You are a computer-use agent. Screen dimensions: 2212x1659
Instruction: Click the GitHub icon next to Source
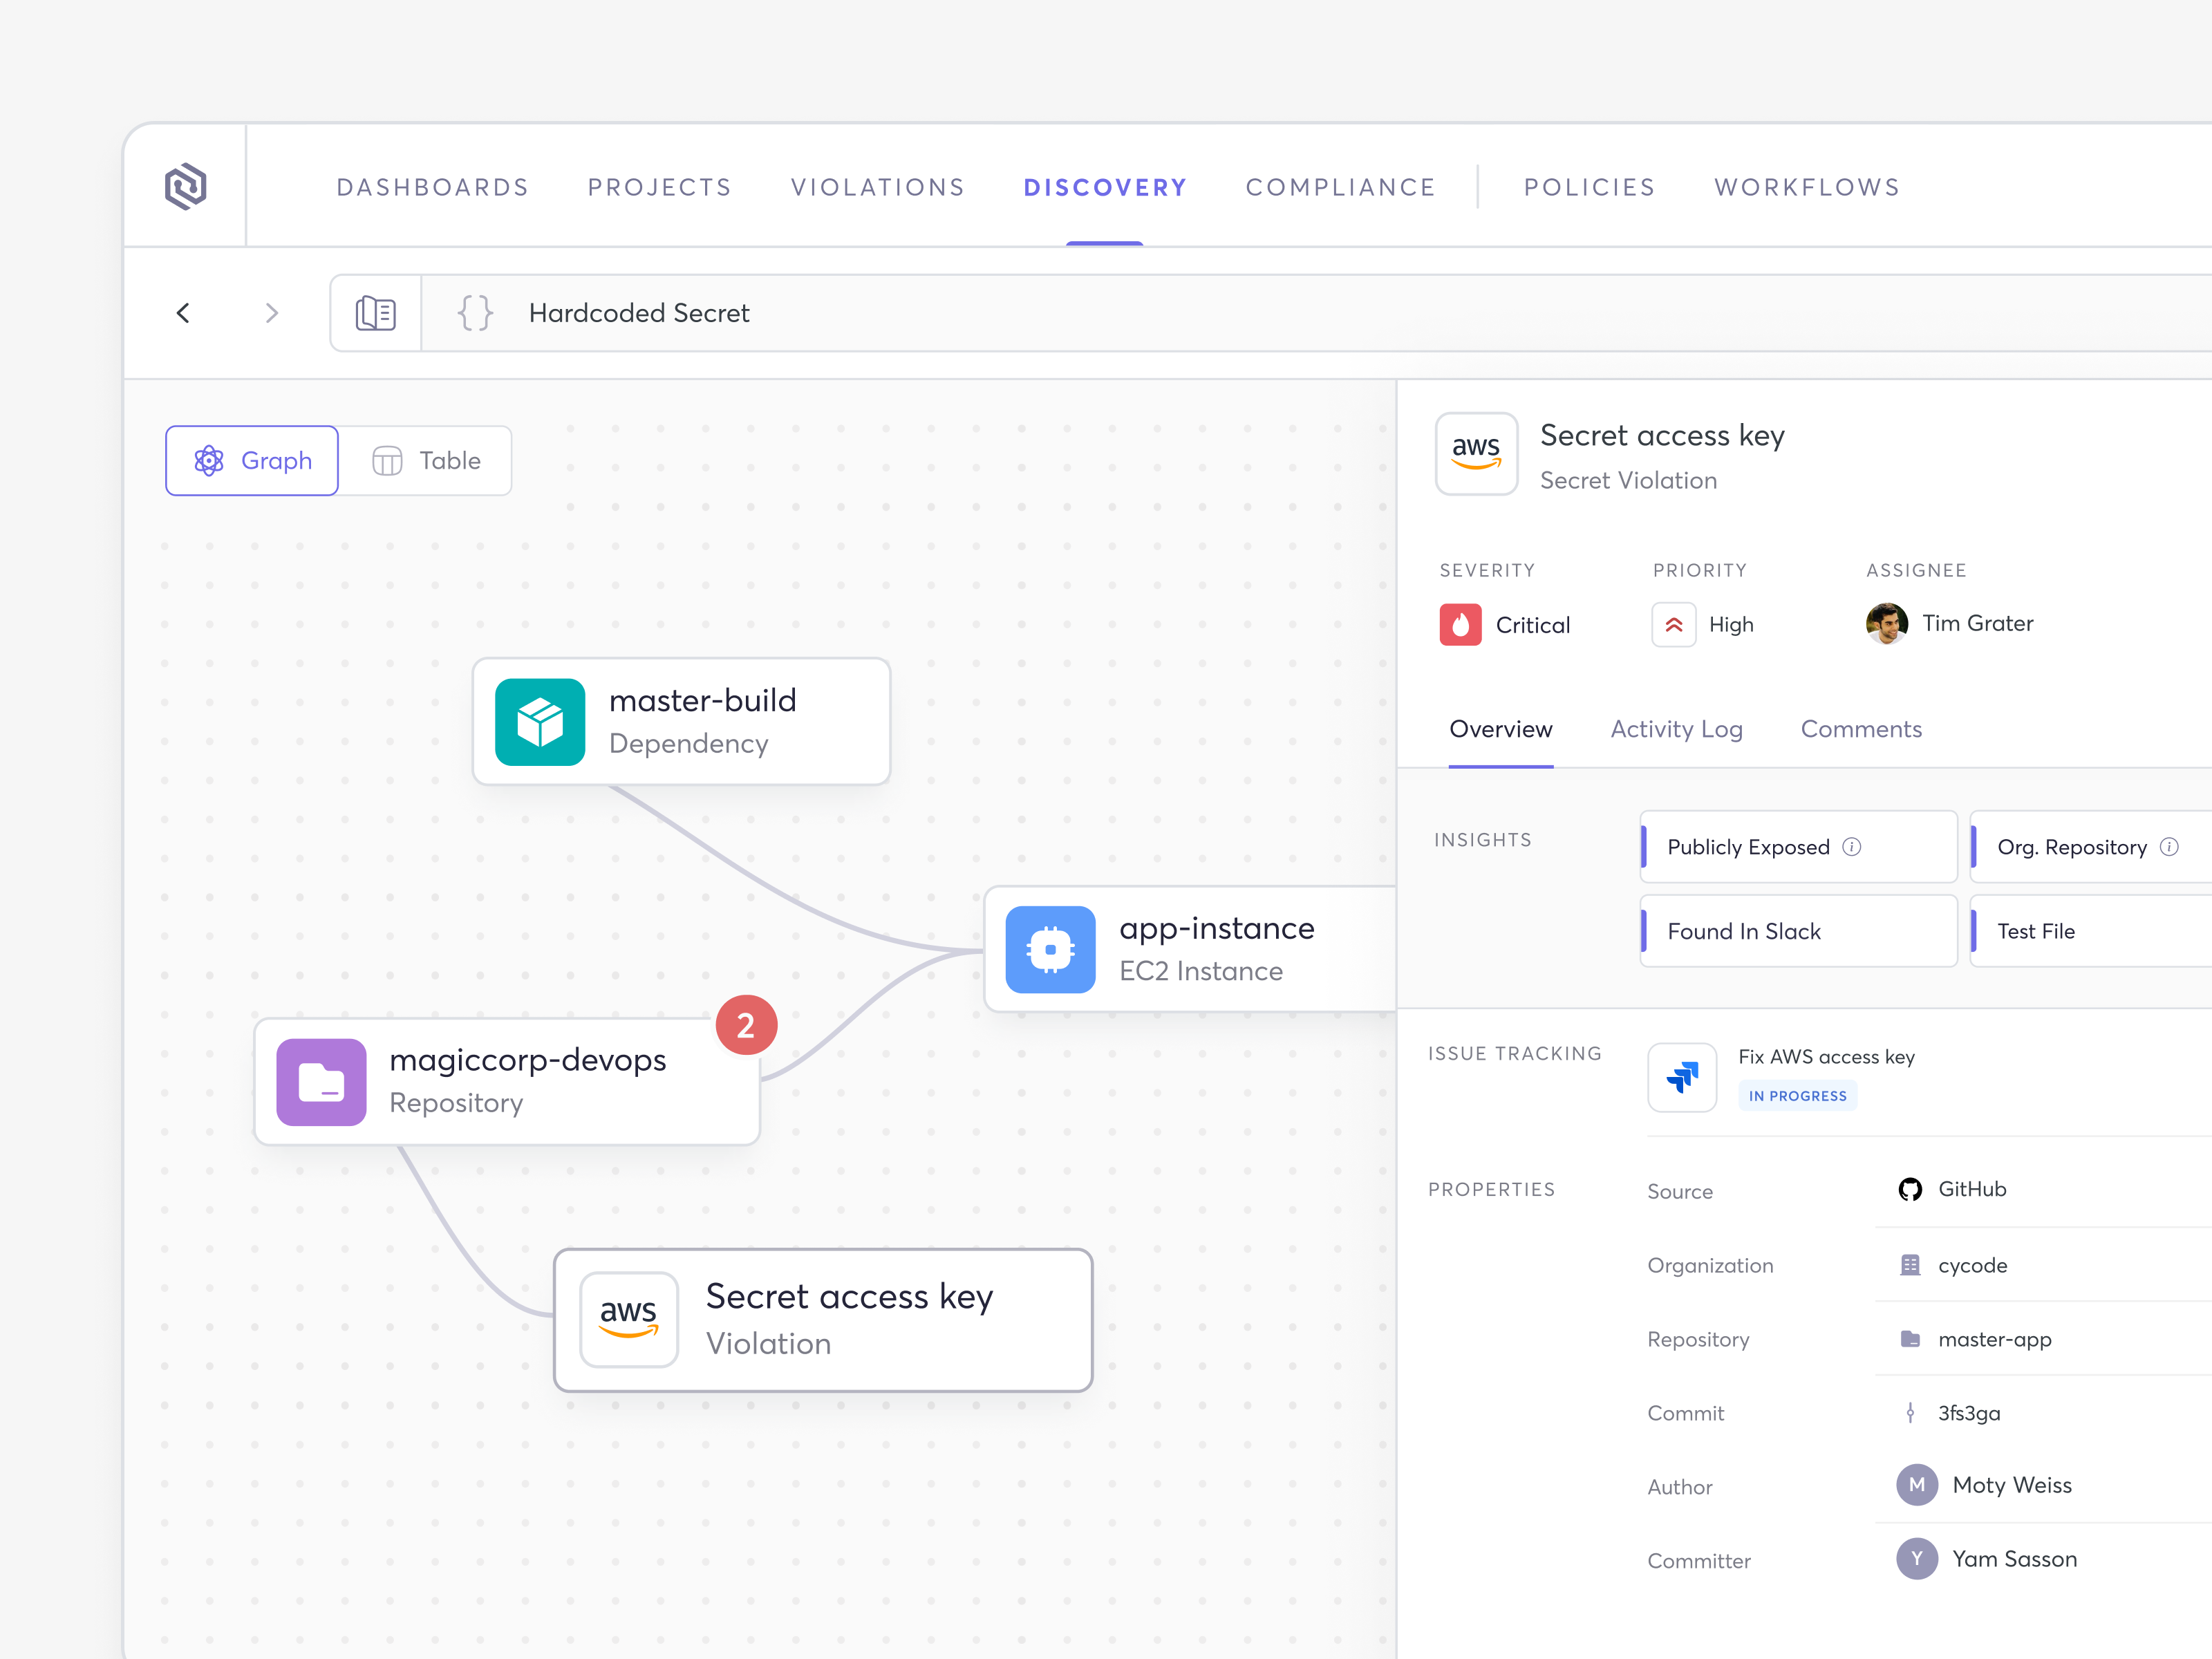click(x=1911, y=1189)
